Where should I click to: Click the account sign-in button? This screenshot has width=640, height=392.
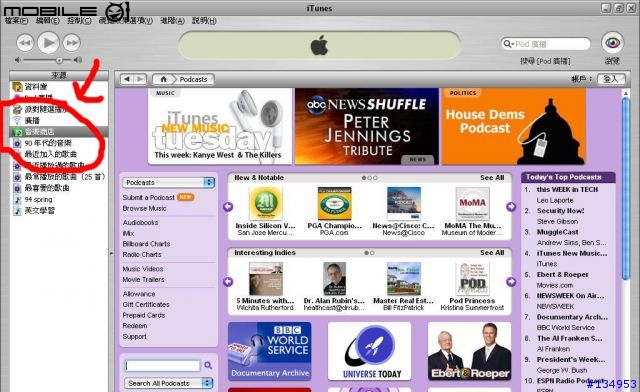611,79
